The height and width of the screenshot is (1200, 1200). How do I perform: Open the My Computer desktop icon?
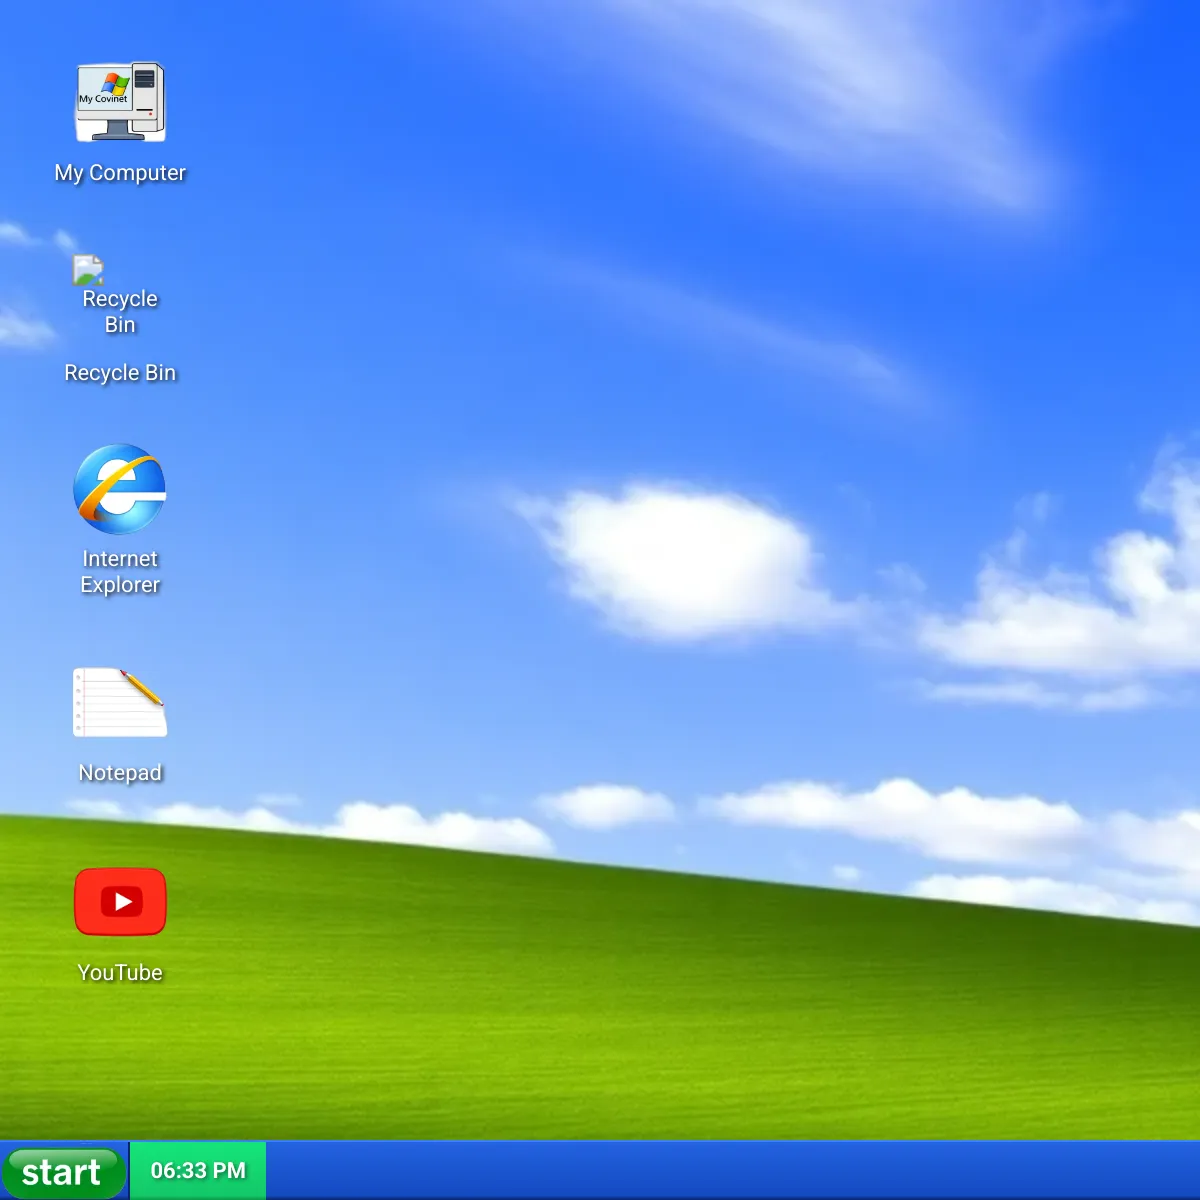(120, 103)
